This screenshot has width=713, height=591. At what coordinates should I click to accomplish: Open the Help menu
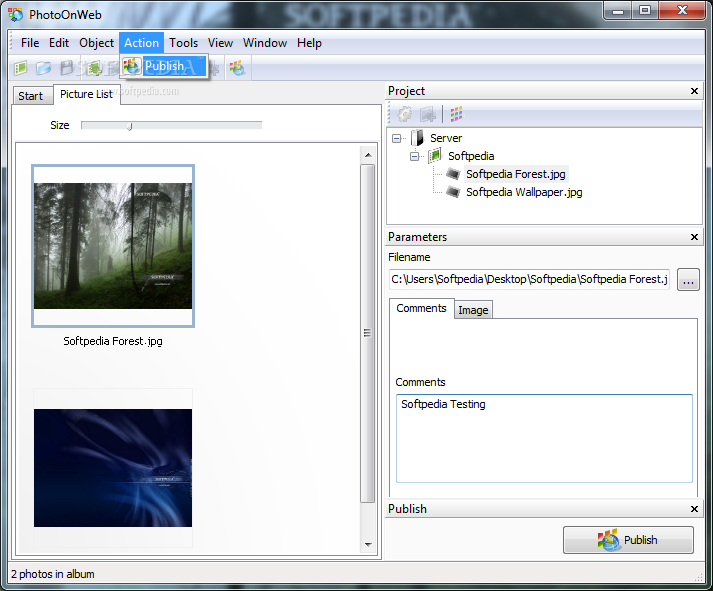[309, 43]
